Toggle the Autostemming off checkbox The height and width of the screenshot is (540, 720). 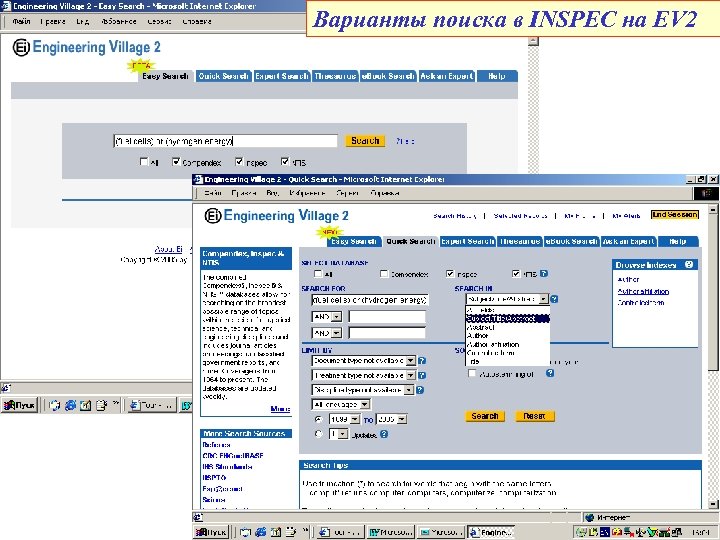tap(472, 373)
